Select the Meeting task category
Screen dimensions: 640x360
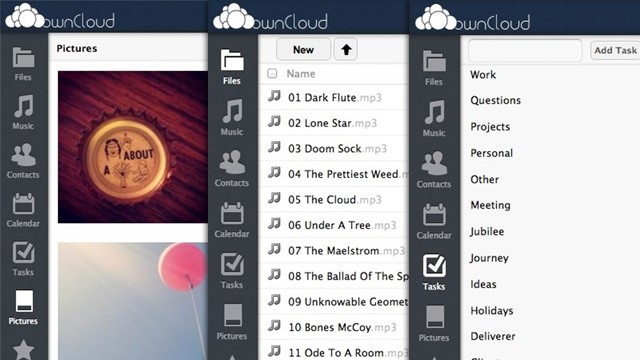(490, 205)
